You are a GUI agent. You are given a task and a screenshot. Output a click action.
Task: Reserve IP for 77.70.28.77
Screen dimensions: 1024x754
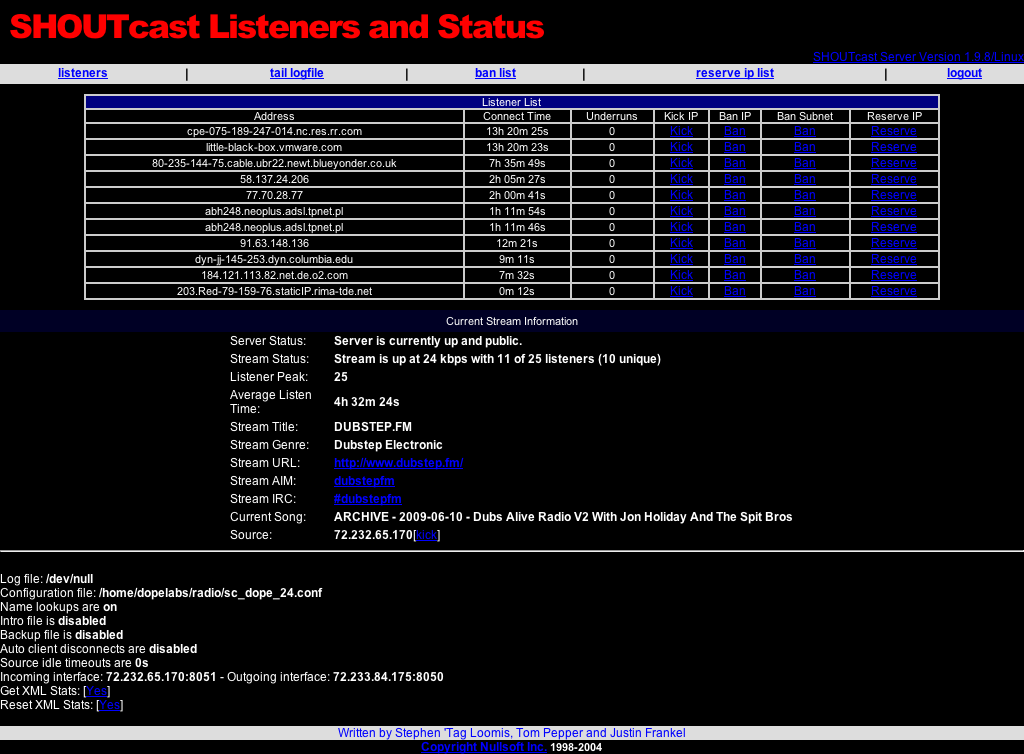coord(894,195)
